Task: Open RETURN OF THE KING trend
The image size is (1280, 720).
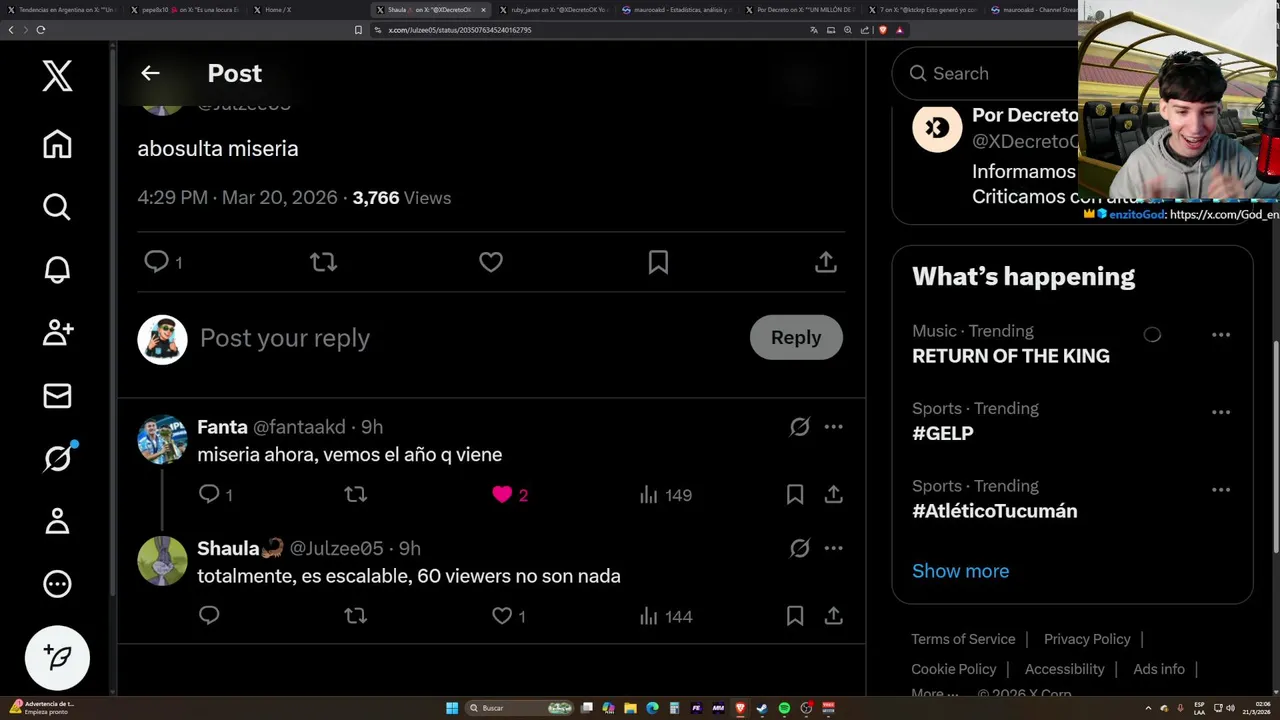Action: 1011,356
